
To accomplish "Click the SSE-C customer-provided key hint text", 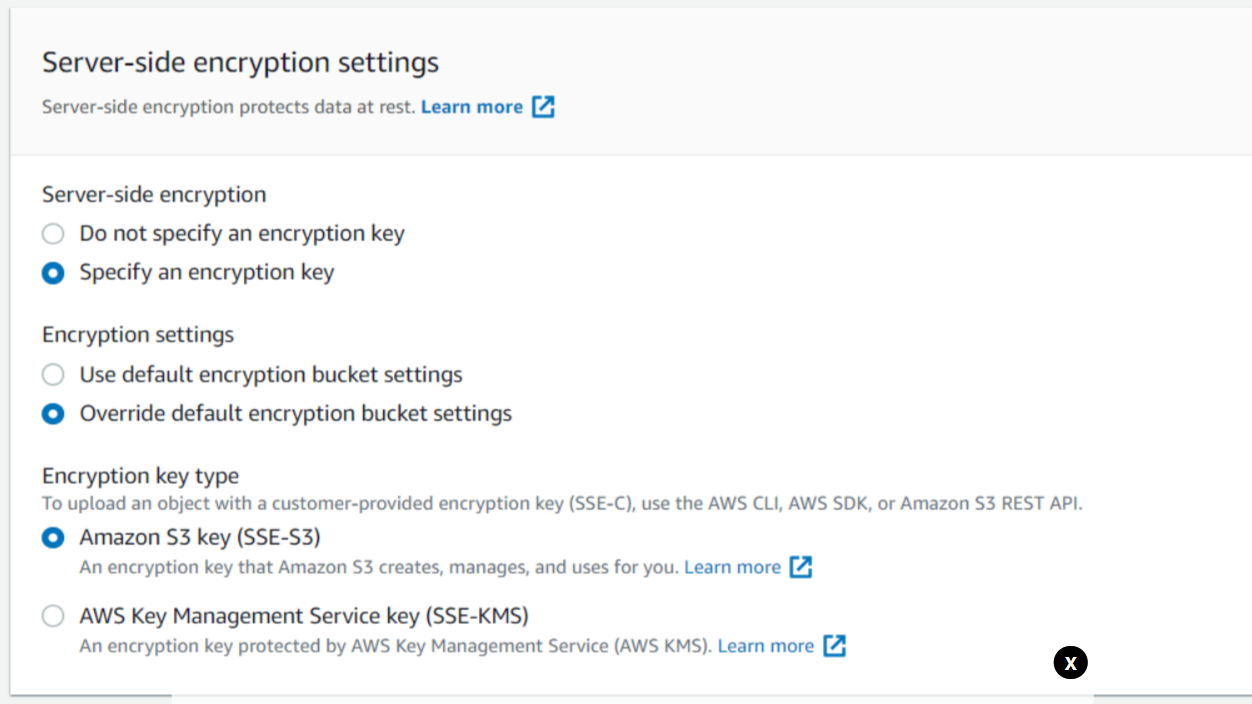I will point(561,504).
